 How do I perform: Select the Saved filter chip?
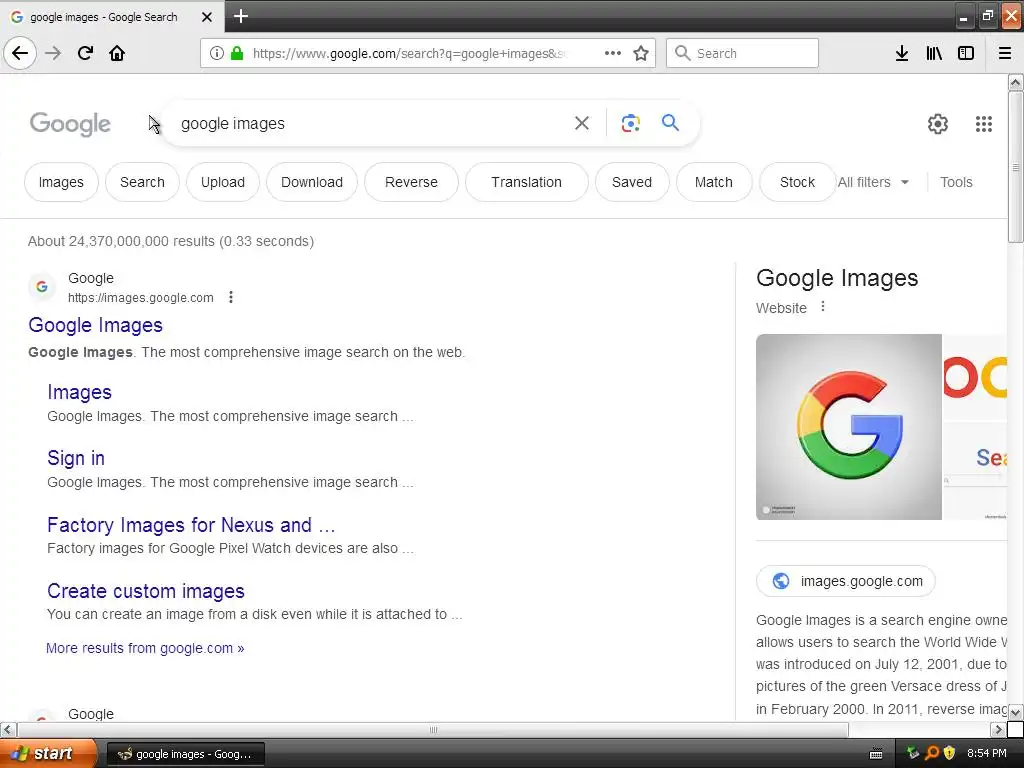[632, 182]
